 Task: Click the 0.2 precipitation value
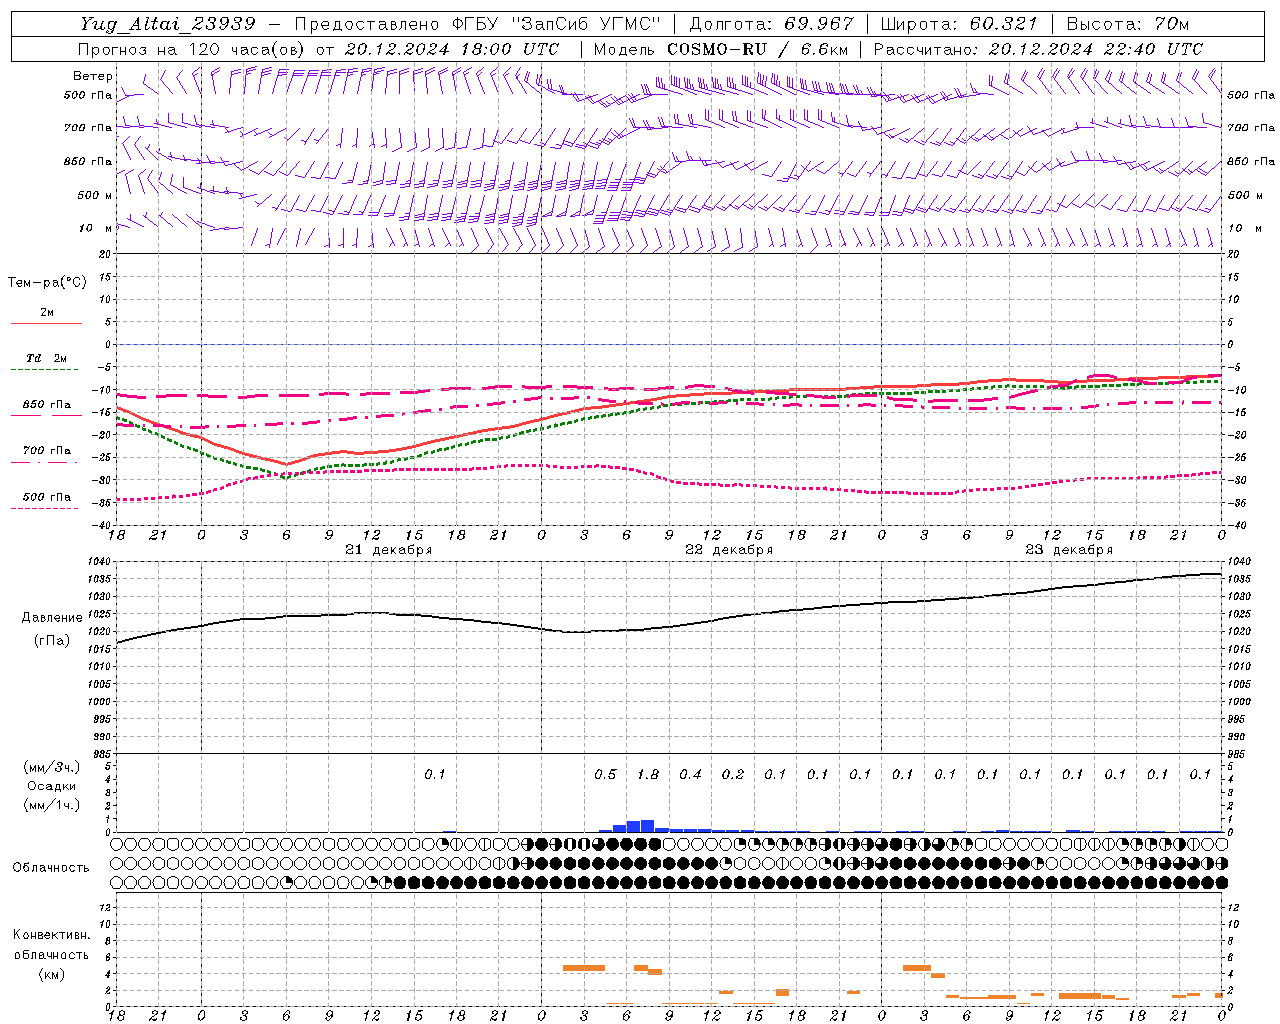pyautogui.click(x=733, y=775)
